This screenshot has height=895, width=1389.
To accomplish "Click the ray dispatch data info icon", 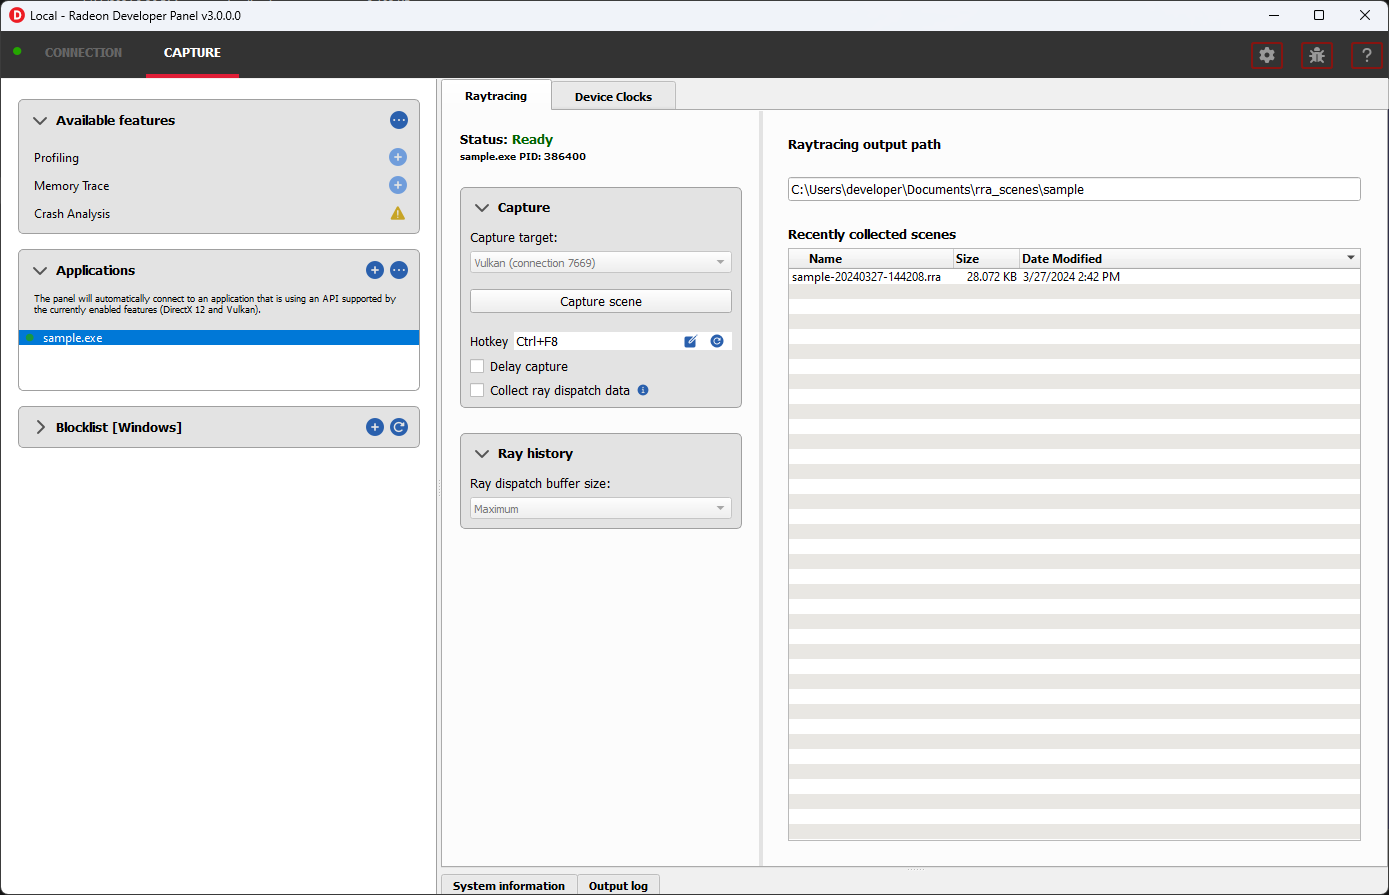I will [x=643, y=390].
